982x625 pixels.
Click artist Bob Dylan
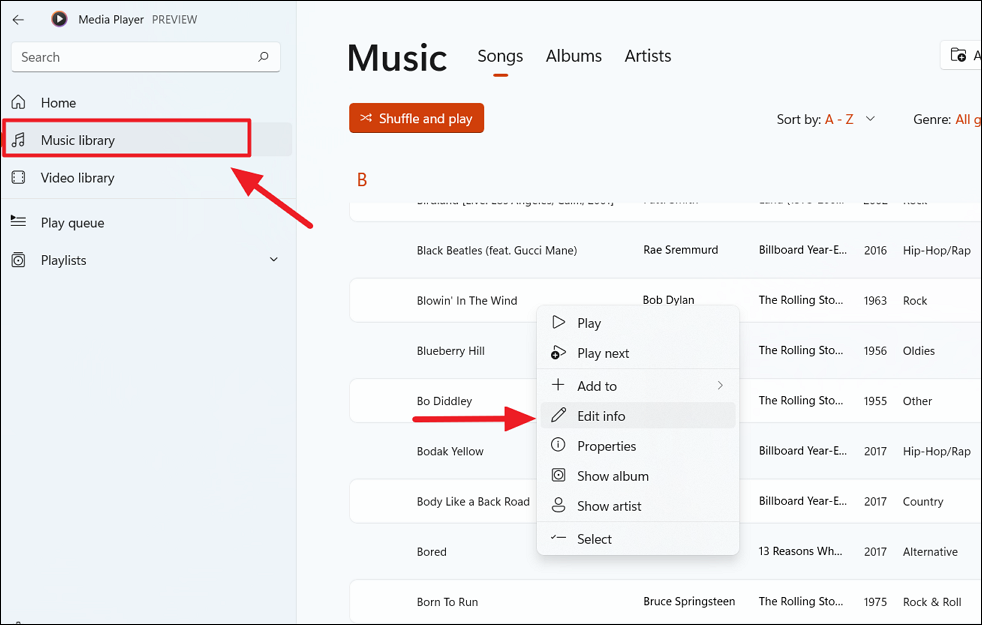click(x=668, y=300)
